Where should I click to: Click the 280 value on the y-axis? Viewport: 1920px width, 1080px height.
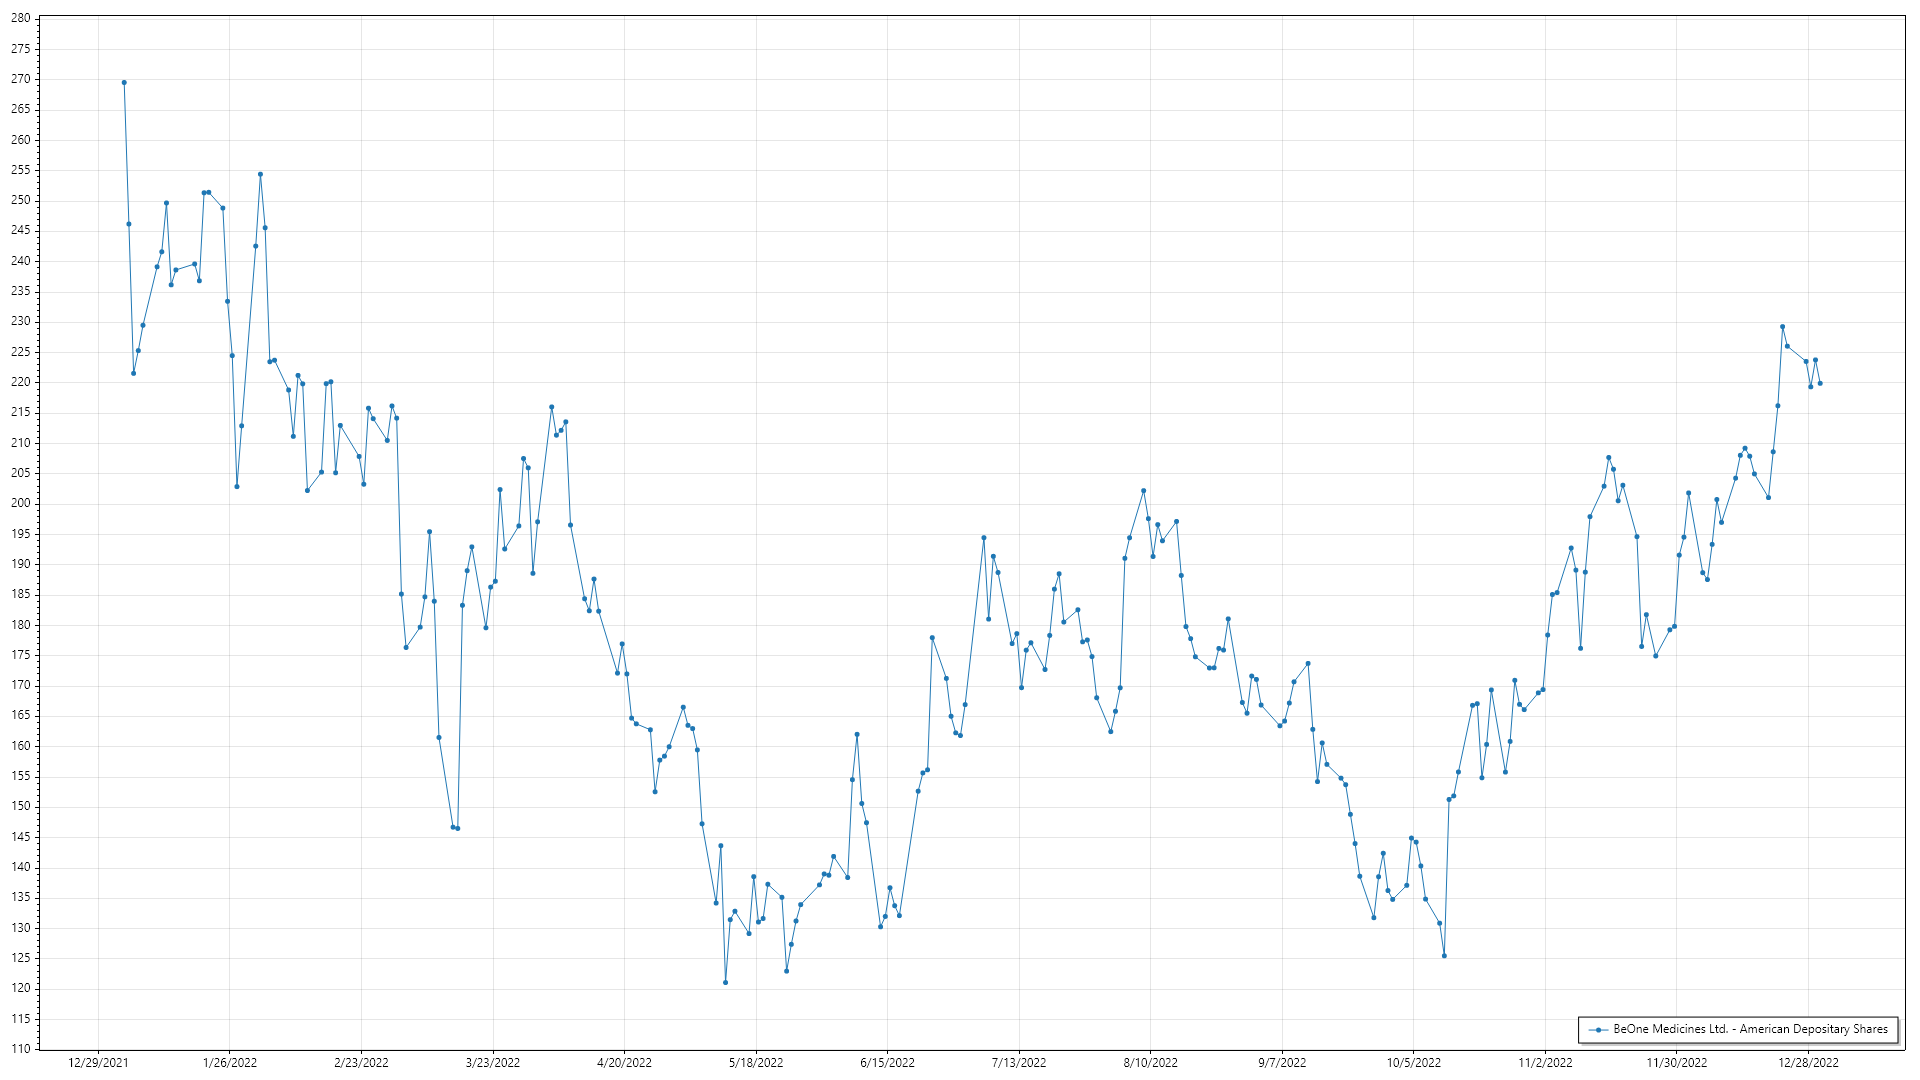[21, 18]
